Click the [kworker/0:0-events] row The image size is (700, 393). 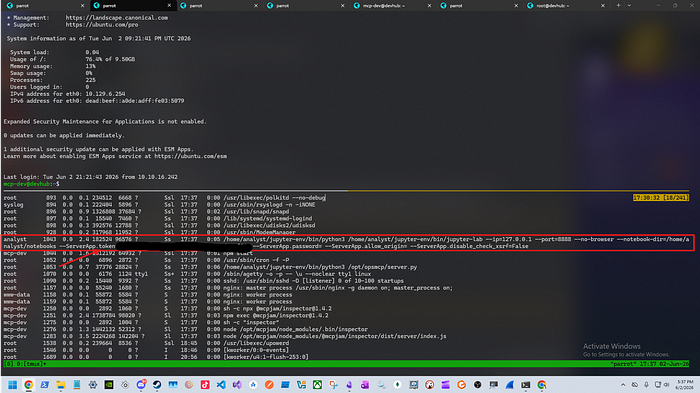point(146,350)
